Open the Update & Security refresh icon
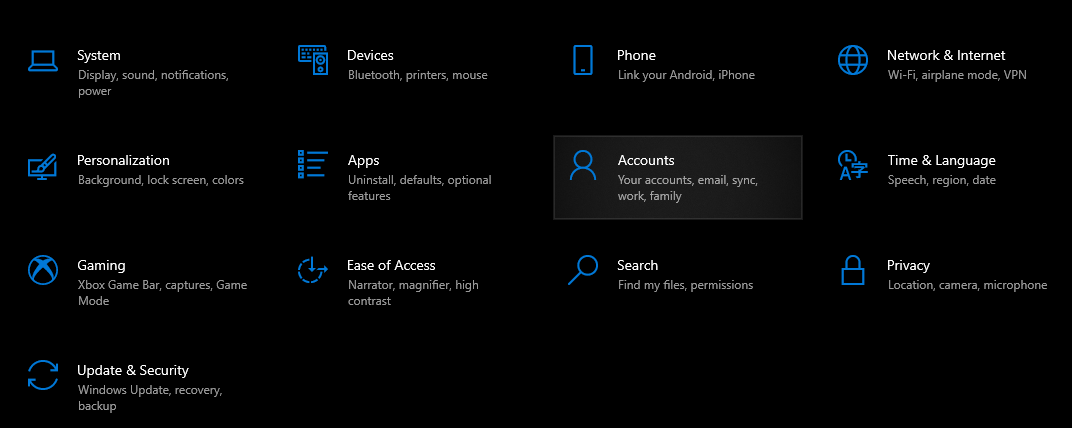 coord(42,375)
